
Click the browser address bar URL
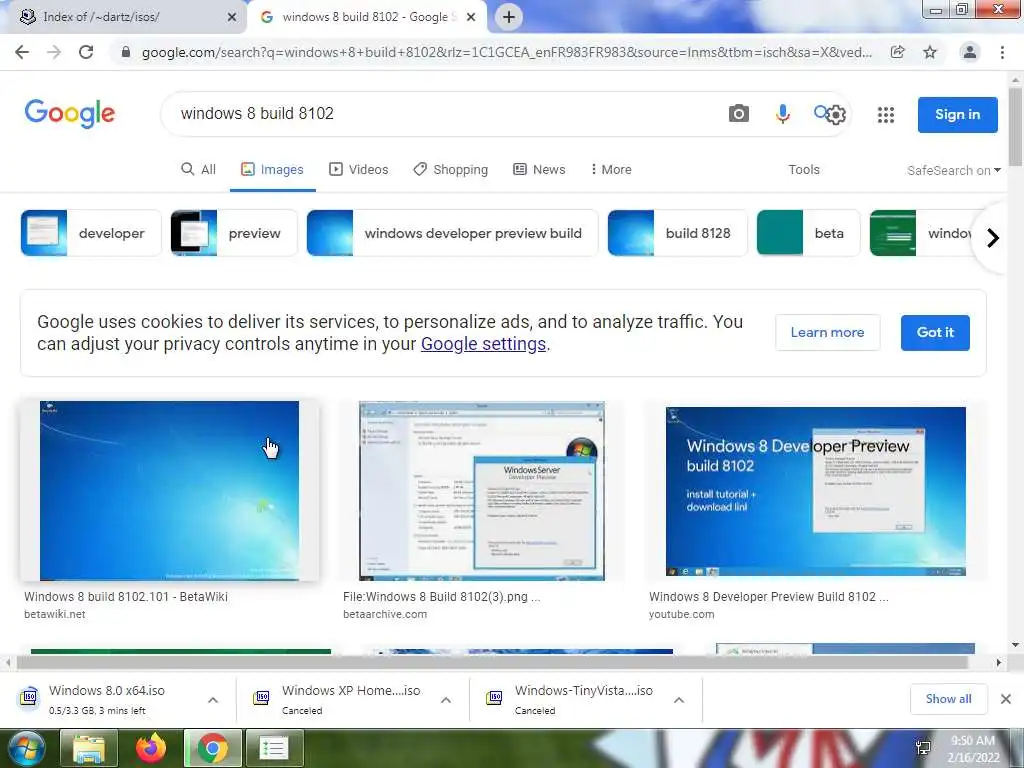coord(507,52)
